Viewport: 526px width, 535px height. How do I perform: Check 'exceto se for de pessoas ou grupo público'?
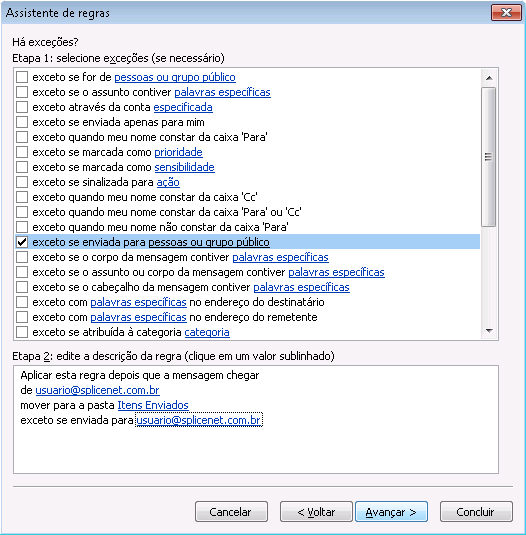coord(22,77)
